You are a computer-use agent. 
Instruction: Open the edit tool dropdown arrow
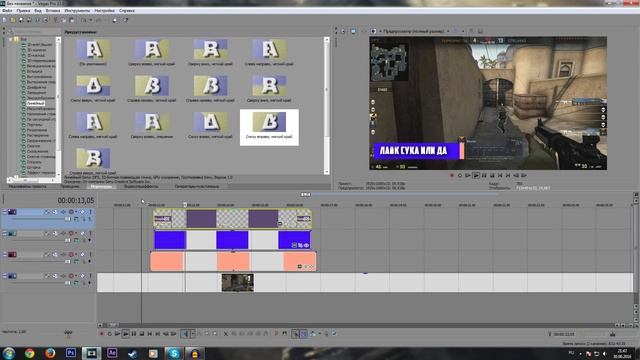coord(193,334)
